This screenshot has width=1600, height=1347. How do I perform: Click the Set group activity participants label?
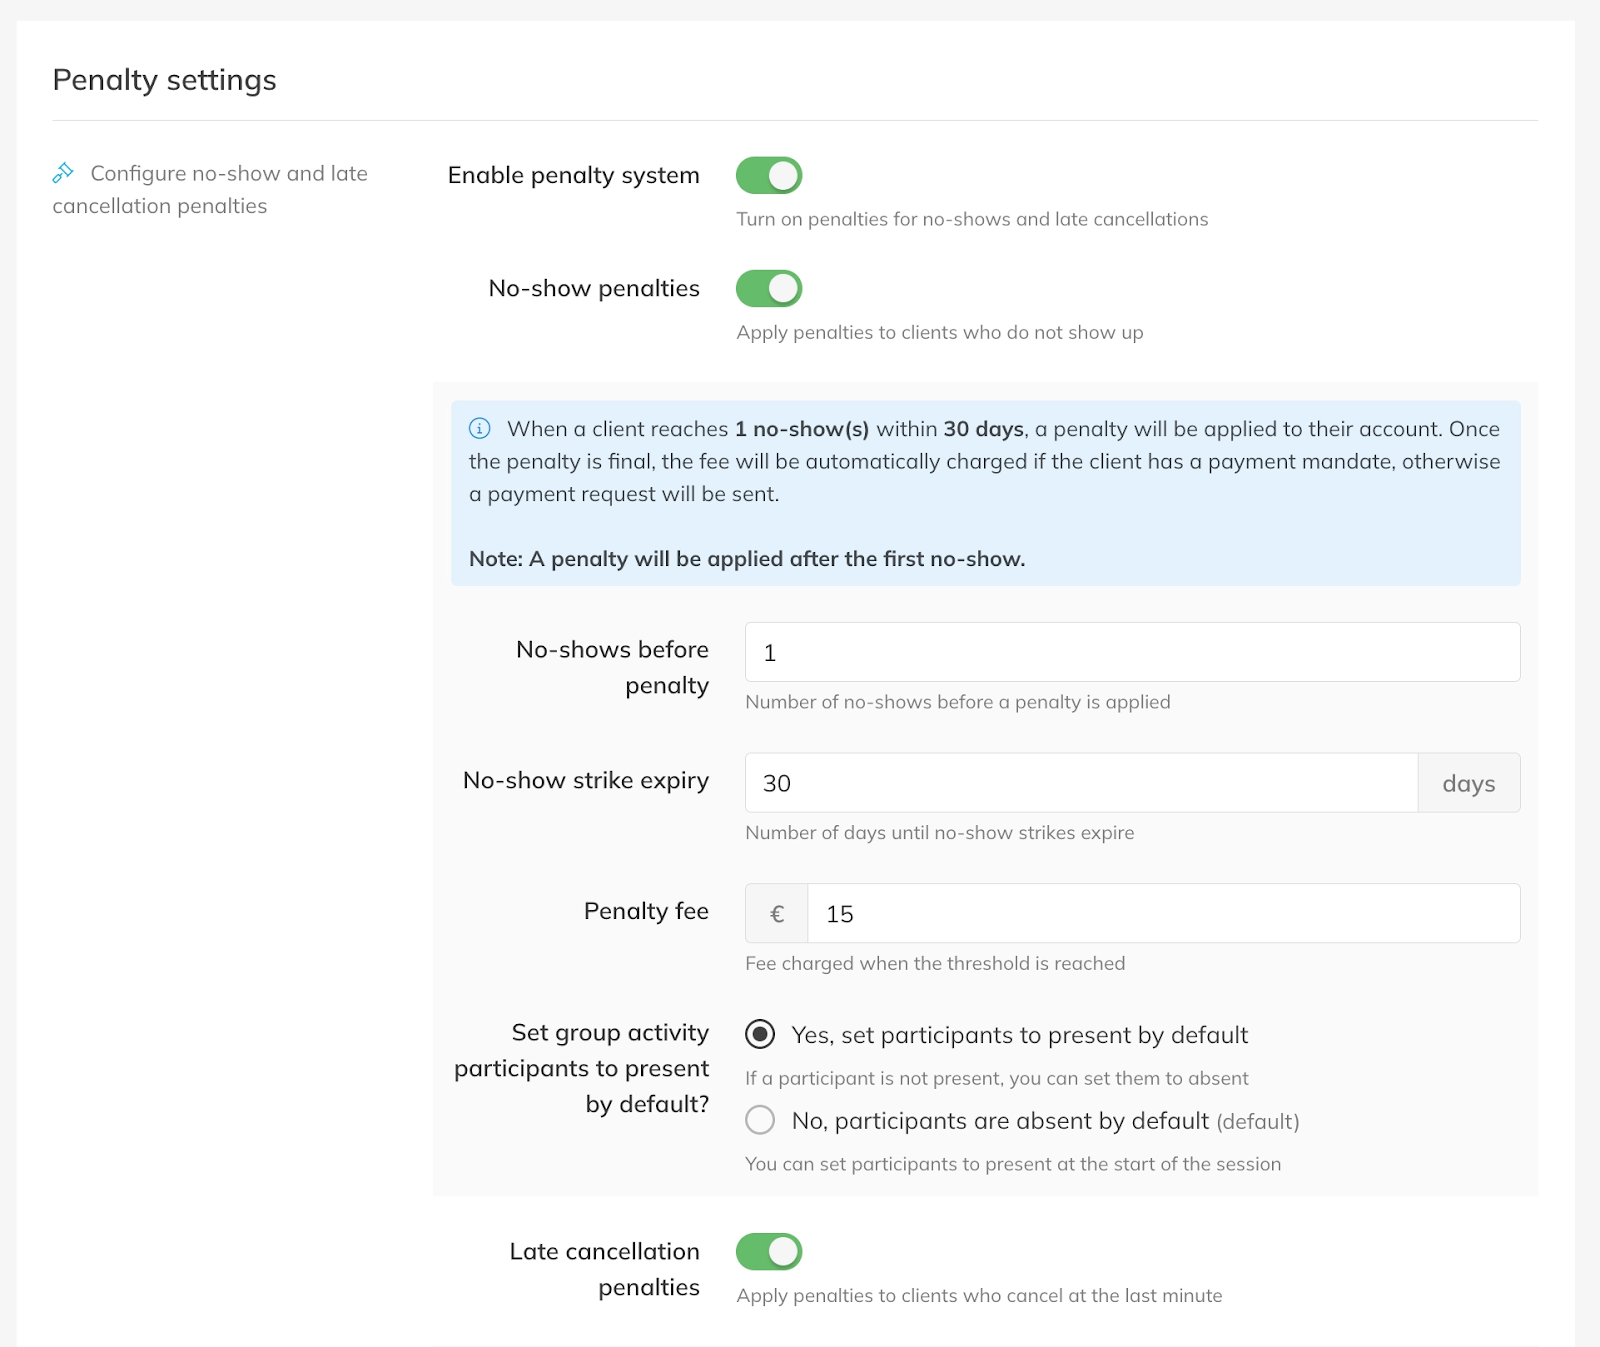tap(582, 1068)
